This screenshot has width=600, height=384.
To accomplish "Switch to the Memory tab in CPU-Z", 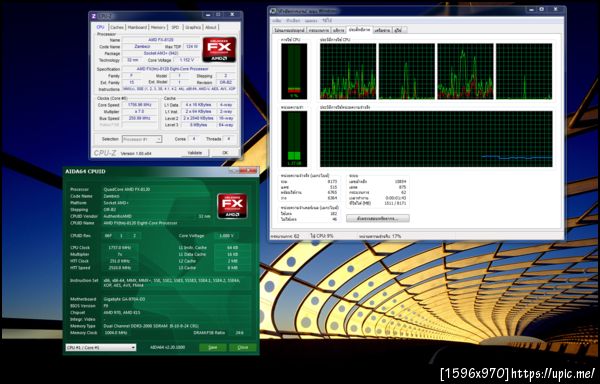I will pyautogui.click(x=158, y=28).
